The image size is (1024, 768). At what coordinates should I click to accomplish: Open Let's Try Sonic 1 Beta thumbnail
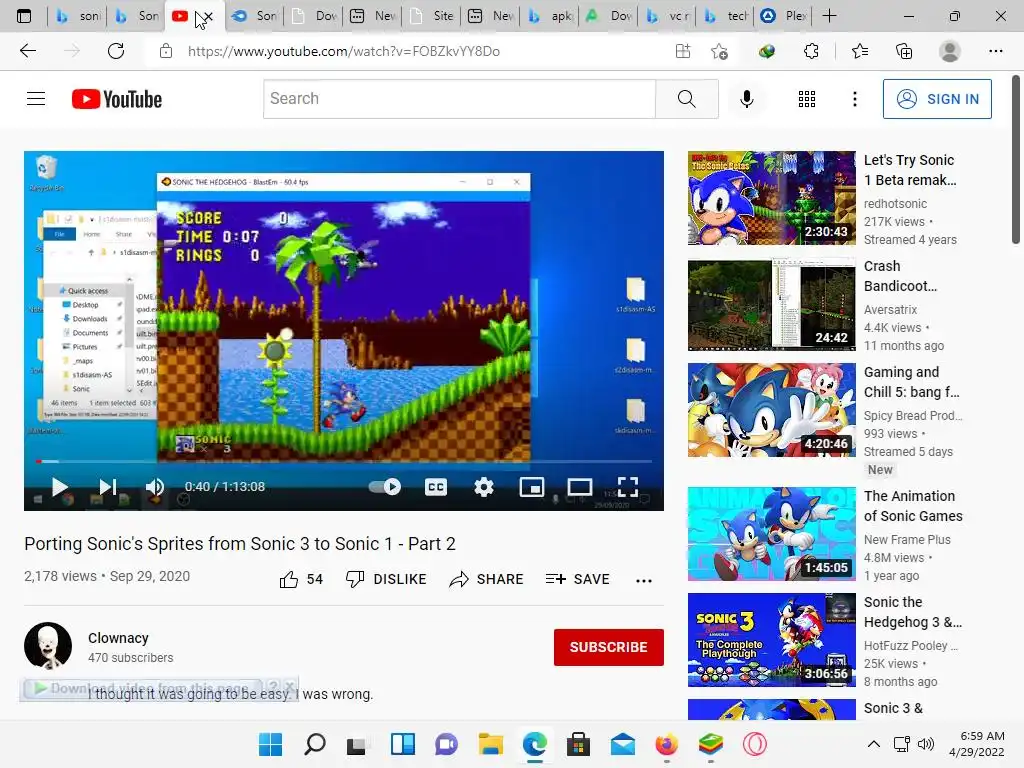[771, 198]
